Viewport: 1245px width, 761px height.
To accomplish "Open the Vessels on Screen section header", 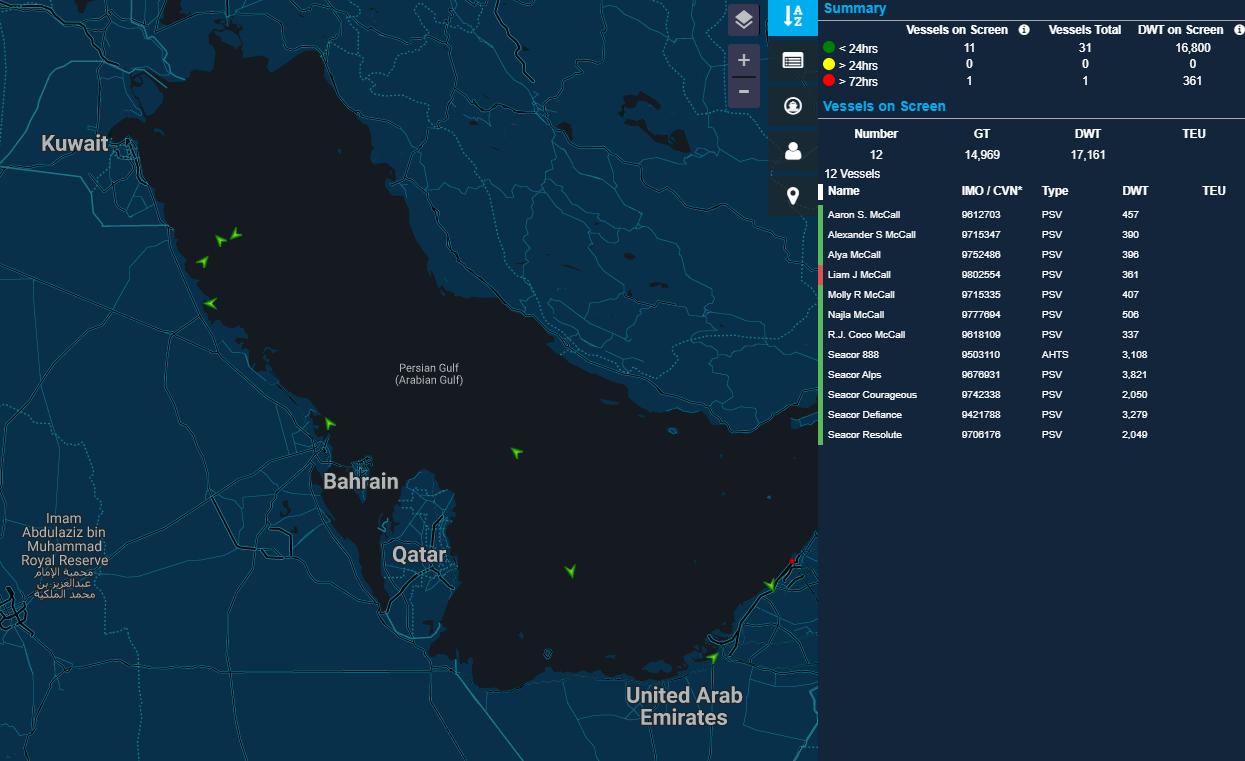I will [884, 106].
